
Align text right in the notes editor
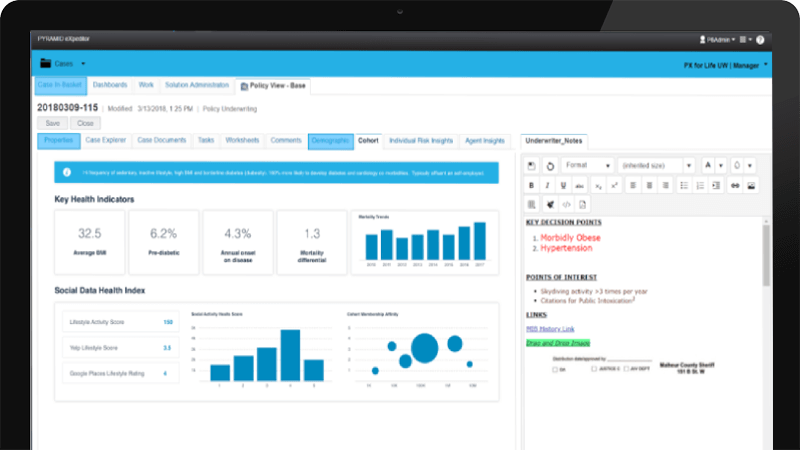pyautogui.click(x=665, y=186)
